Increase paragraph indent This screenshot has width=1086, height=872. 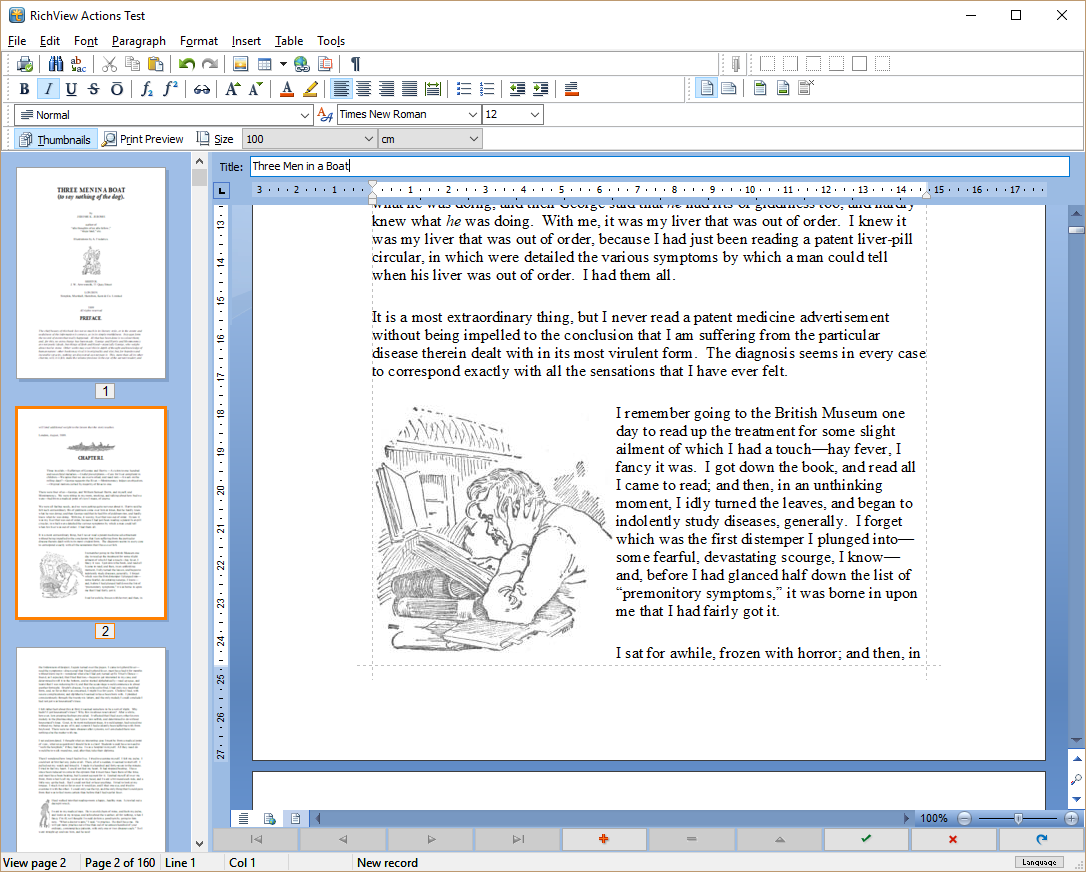(x=541, y=89)
